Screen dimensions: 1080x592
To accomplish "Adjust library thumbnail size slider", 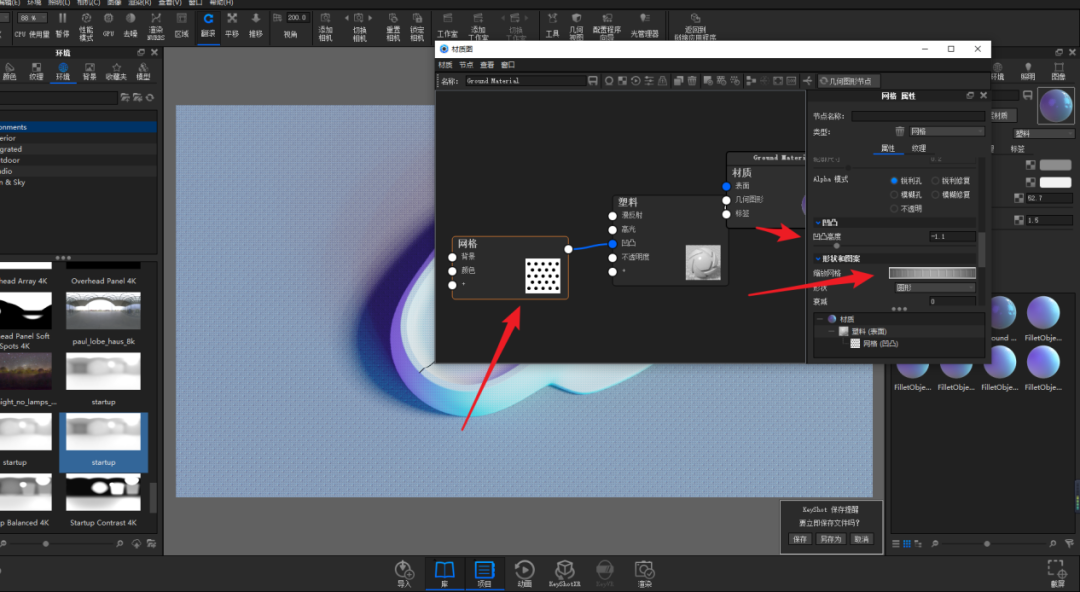I will tap(45, 544).
